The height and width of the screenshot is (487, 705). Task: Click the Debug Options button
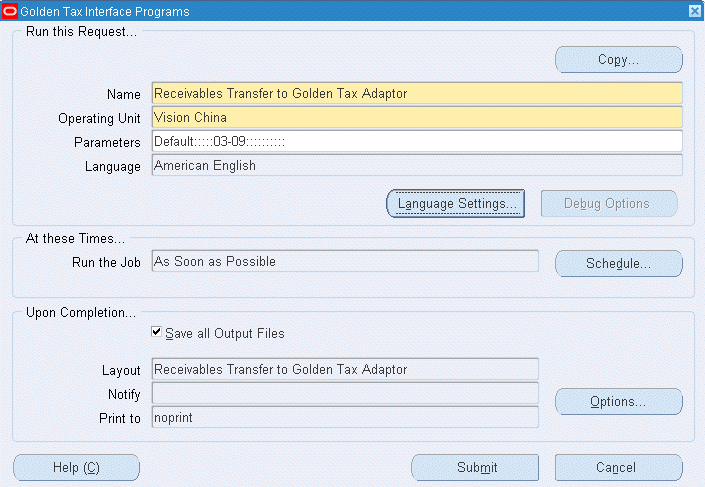(609, 204)
